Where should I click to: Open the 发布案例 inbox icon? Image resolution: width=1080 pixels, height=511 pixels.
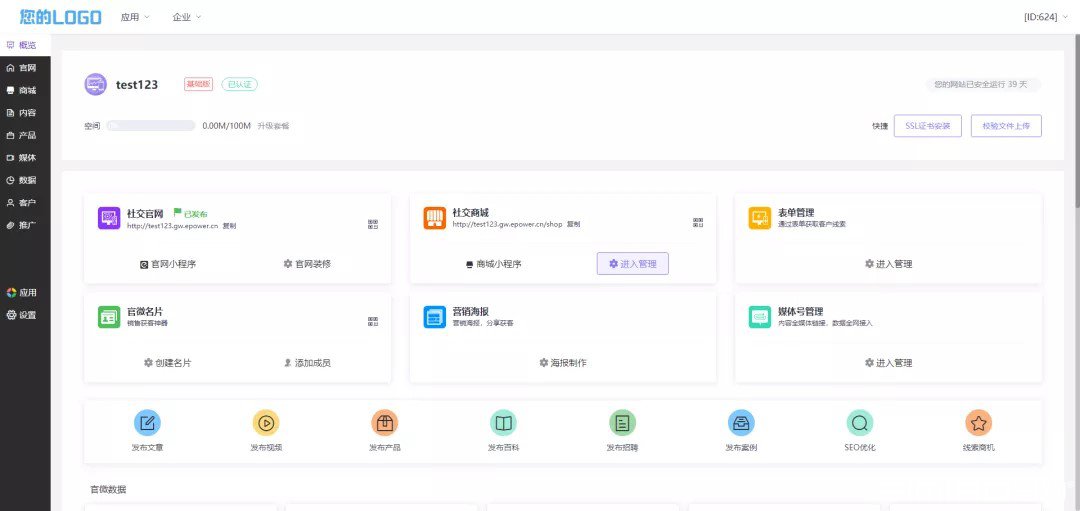coord(741,423)
